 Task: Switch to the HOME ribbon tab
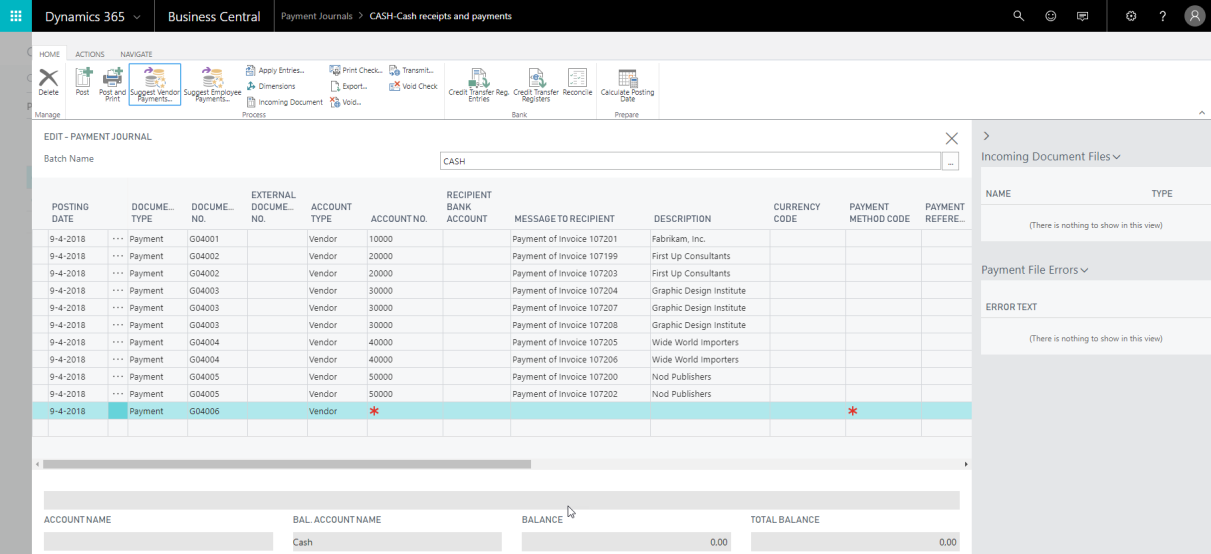point(49,54)
